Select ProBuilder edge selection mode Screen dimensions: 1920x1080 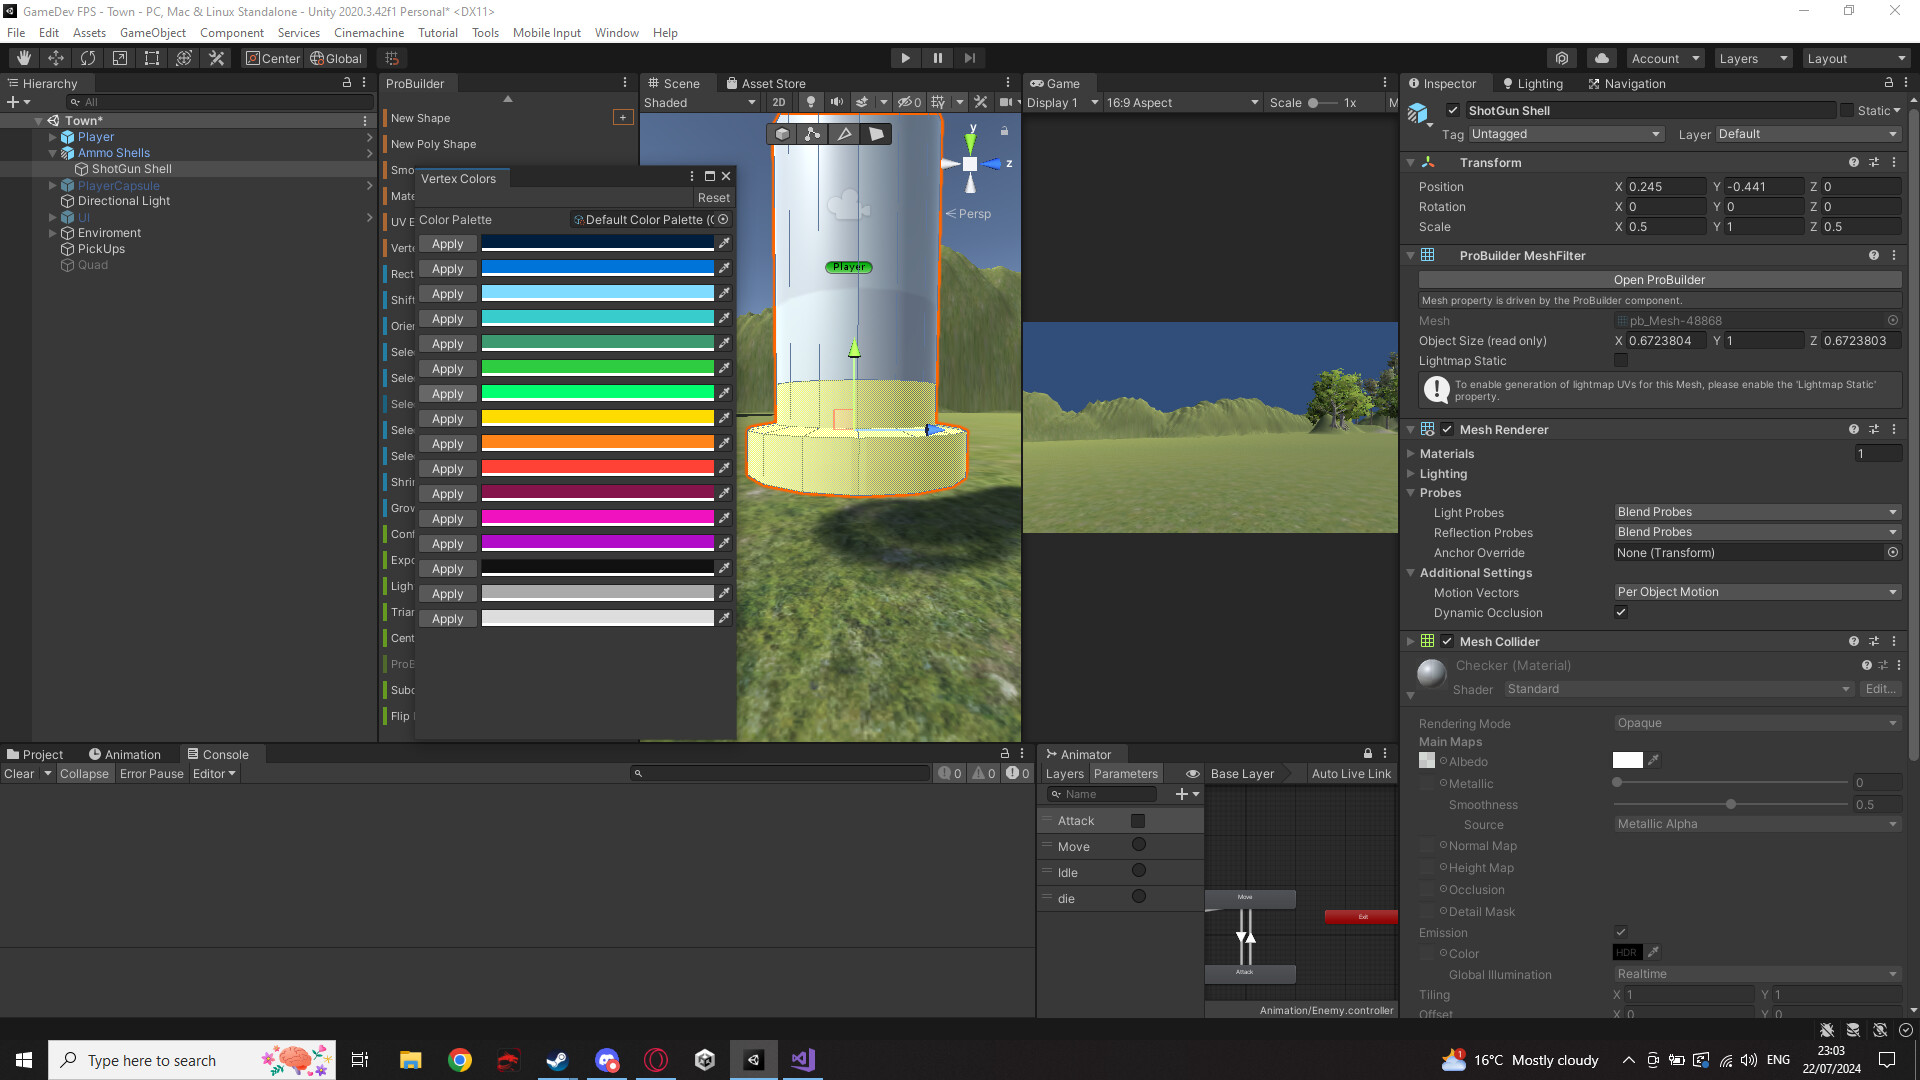844,133
